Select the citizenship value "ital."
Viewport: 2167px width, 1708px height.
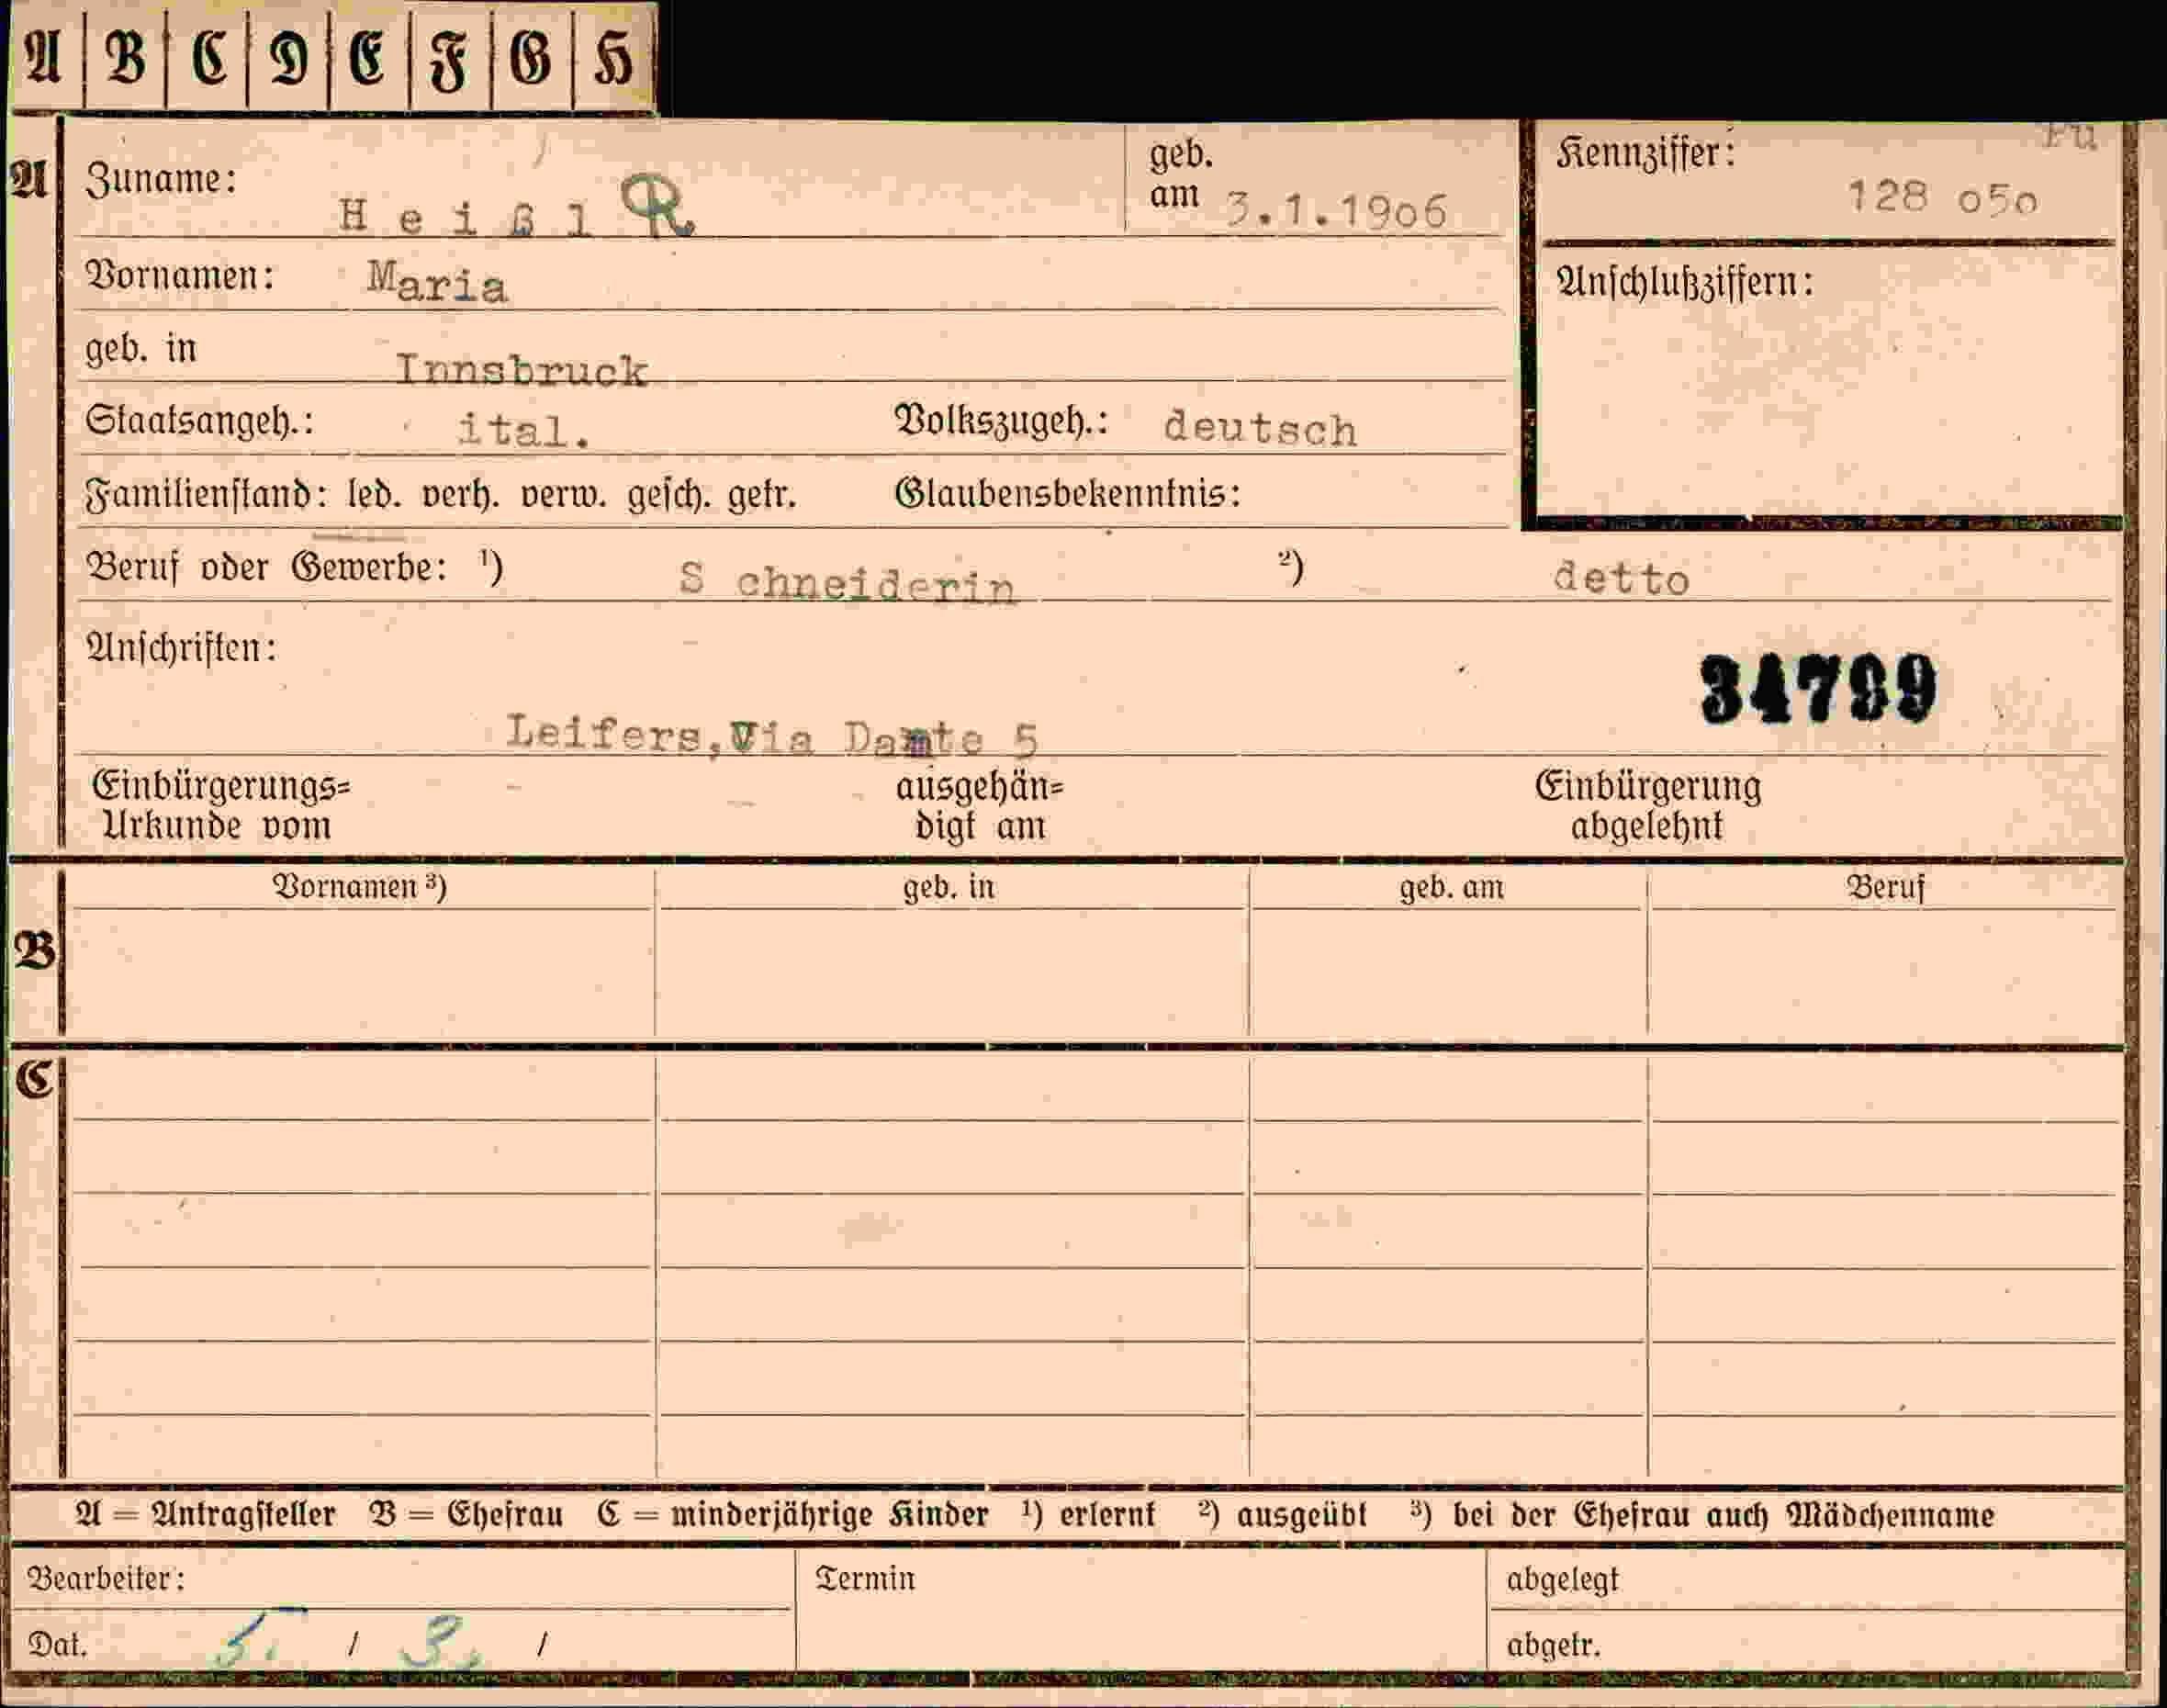tap(524, 431)
